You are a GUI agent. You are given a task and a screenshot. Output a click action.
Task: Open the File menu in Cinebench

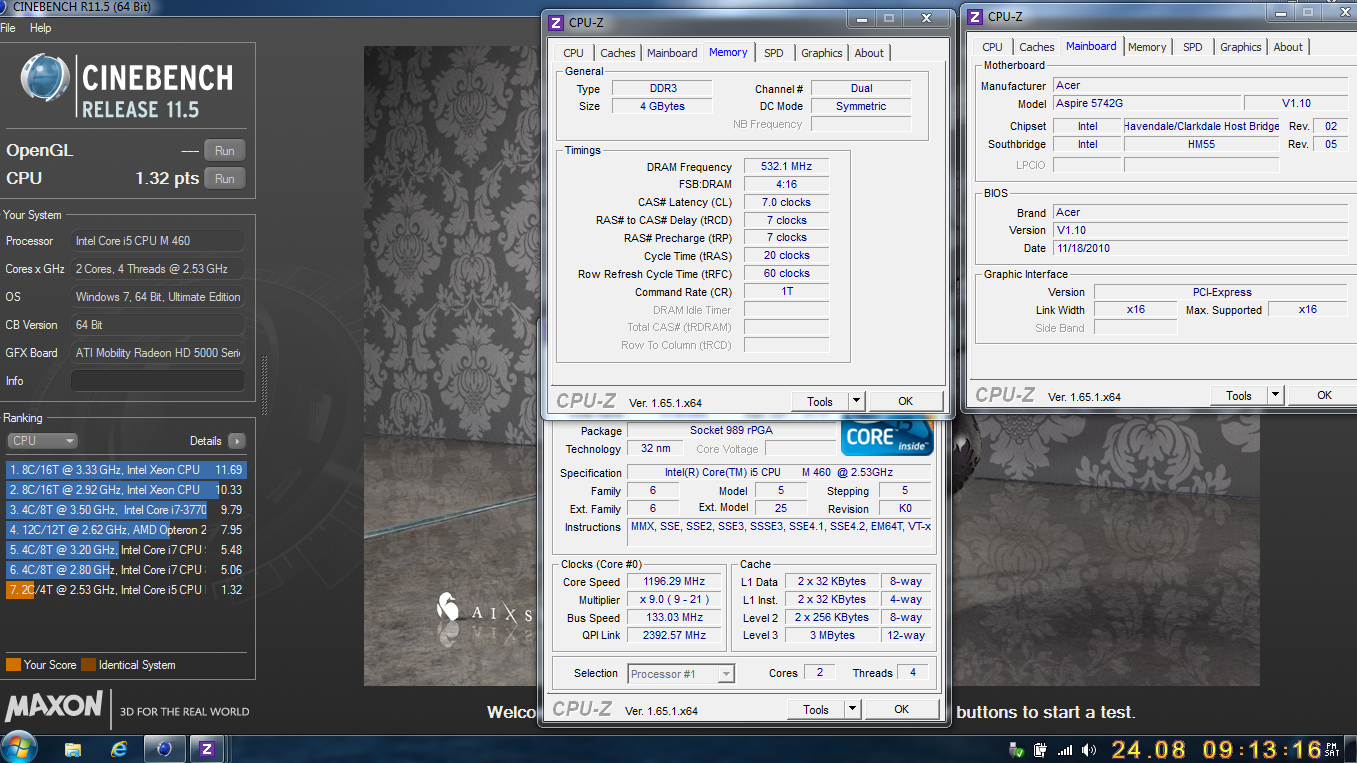click(x=8, y=28)
